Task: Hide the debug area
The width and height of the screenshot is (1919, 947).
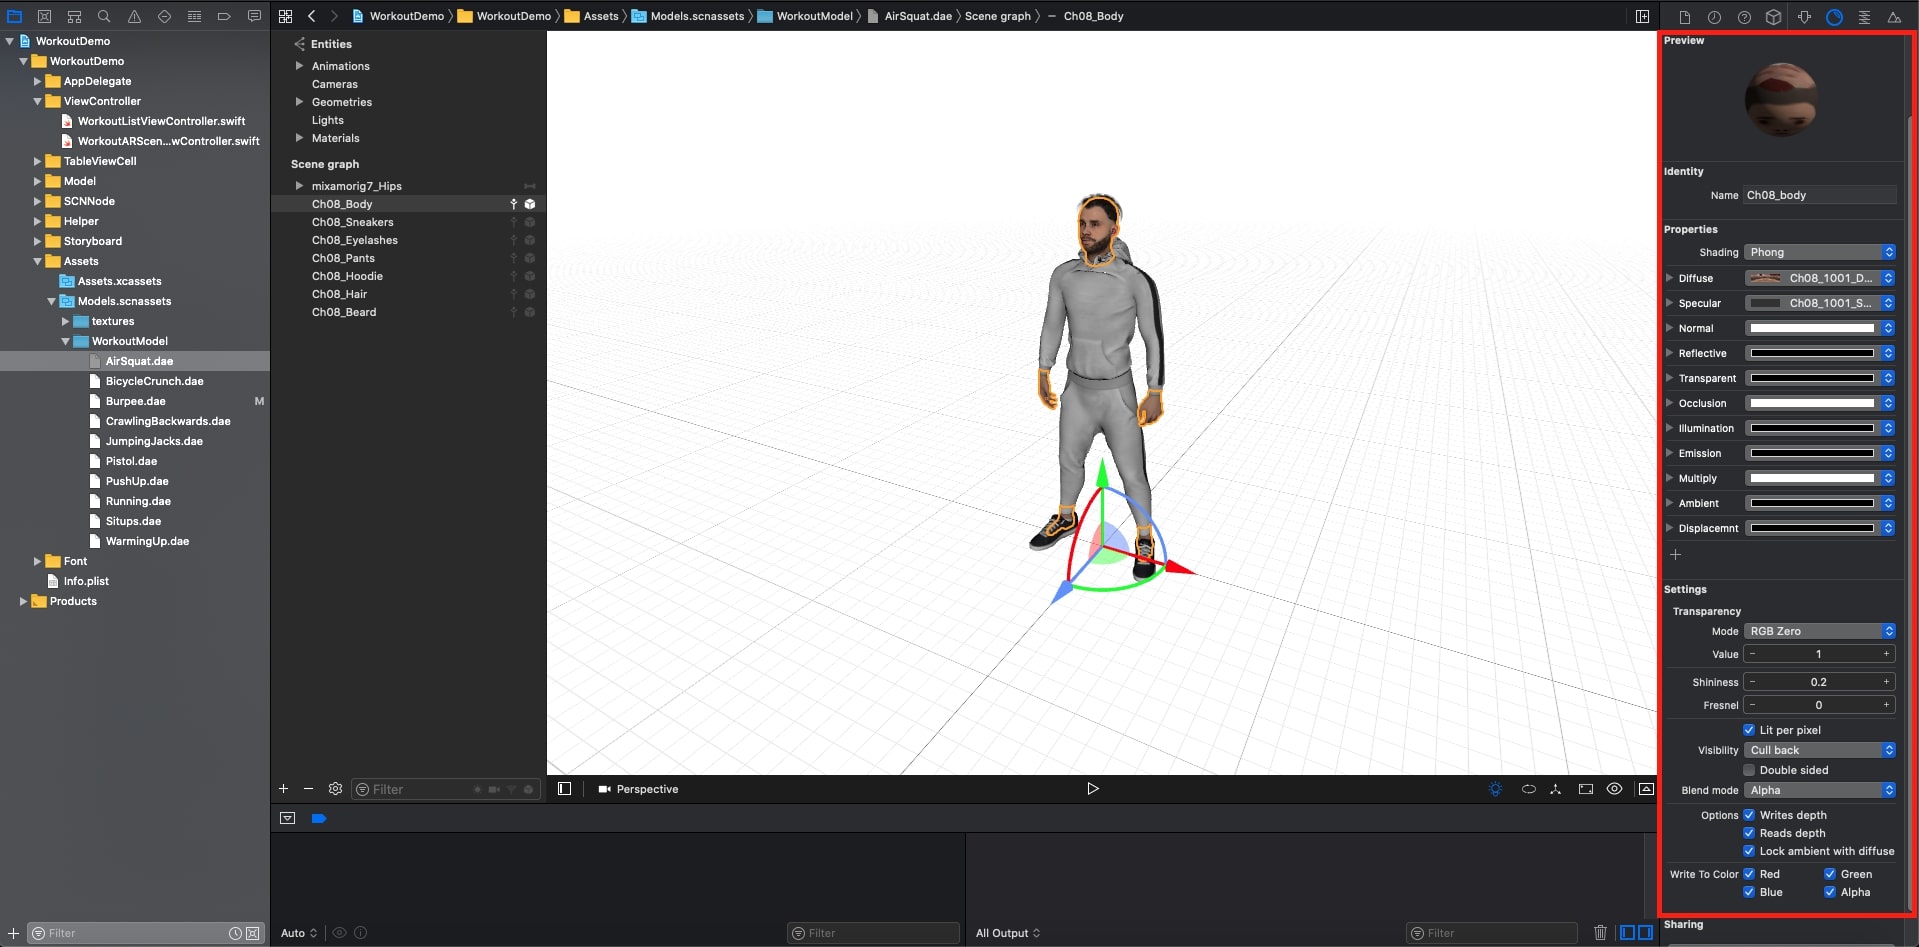Action: point(288,818)
